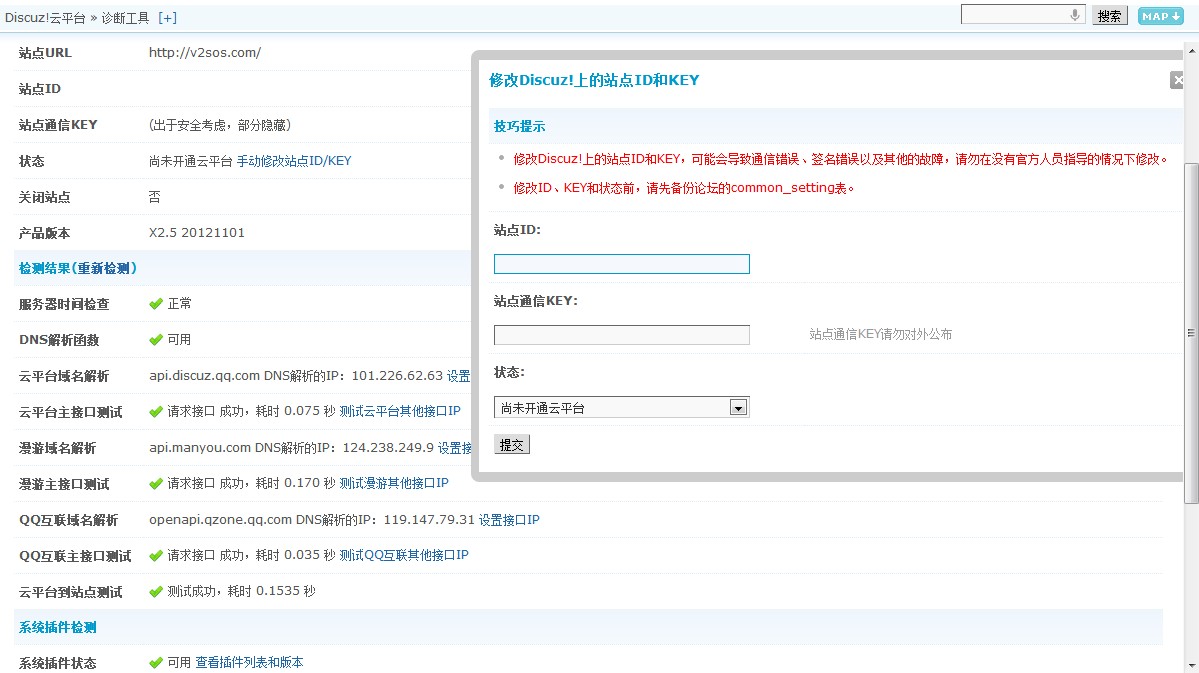Screen dimensions: 1199x673
Task: Open the 状态 dropdown showing 尚未开通云平台
Action: pos(622,408)
